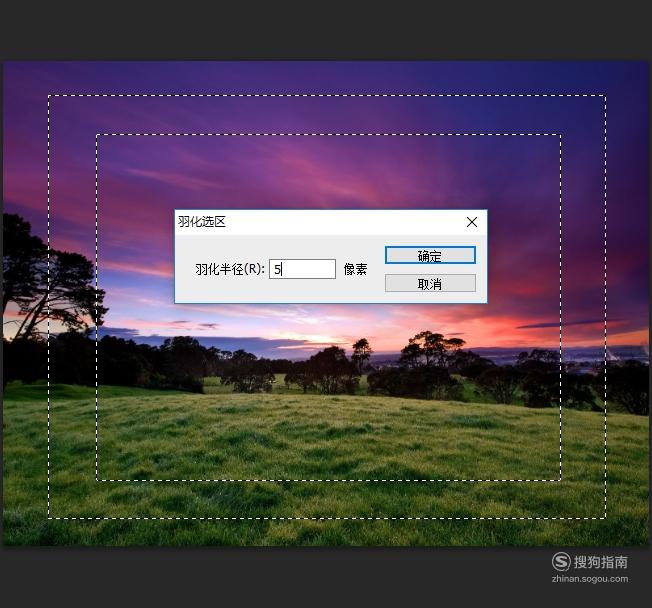The width and height of the screenshot is (652, 608).
Task: Close the 羽化选区 dialog with X
Action: [x=472, y=222]
